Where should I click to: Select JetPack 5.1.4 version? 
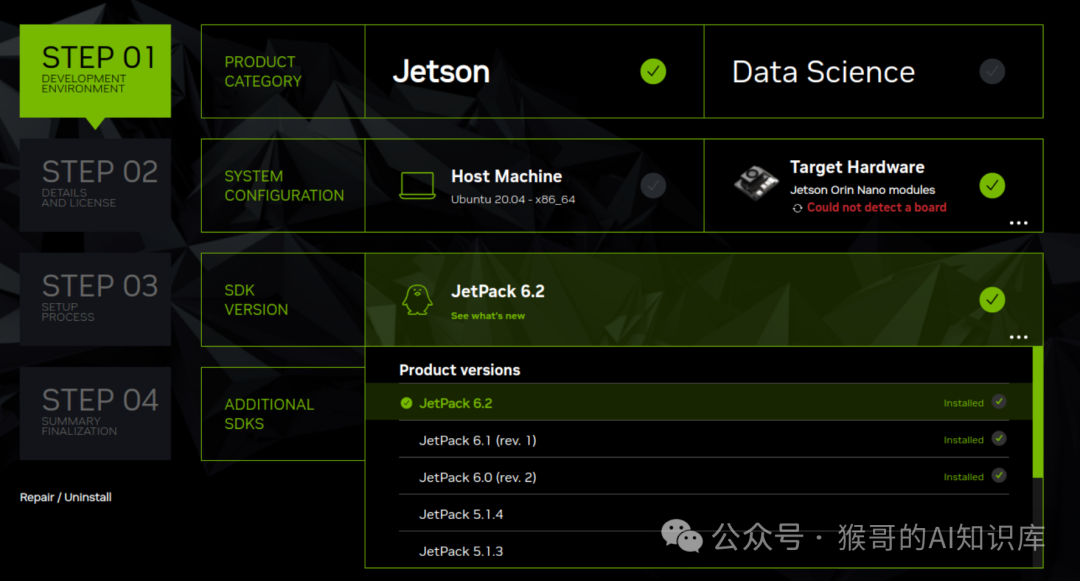pyautogui.click(x=704, y=514)
